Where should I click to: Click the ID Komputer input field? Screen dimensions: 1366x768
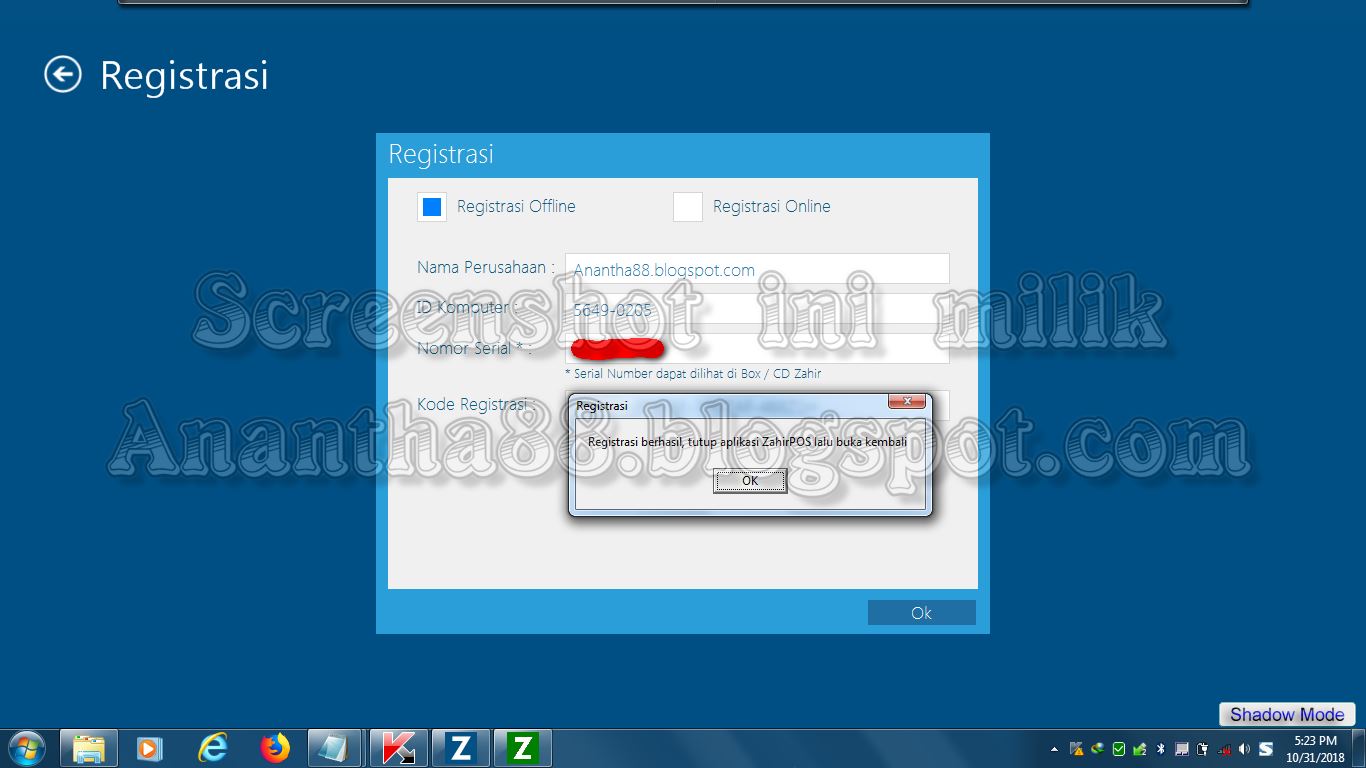pyautogui.click(x=757, y=309)
